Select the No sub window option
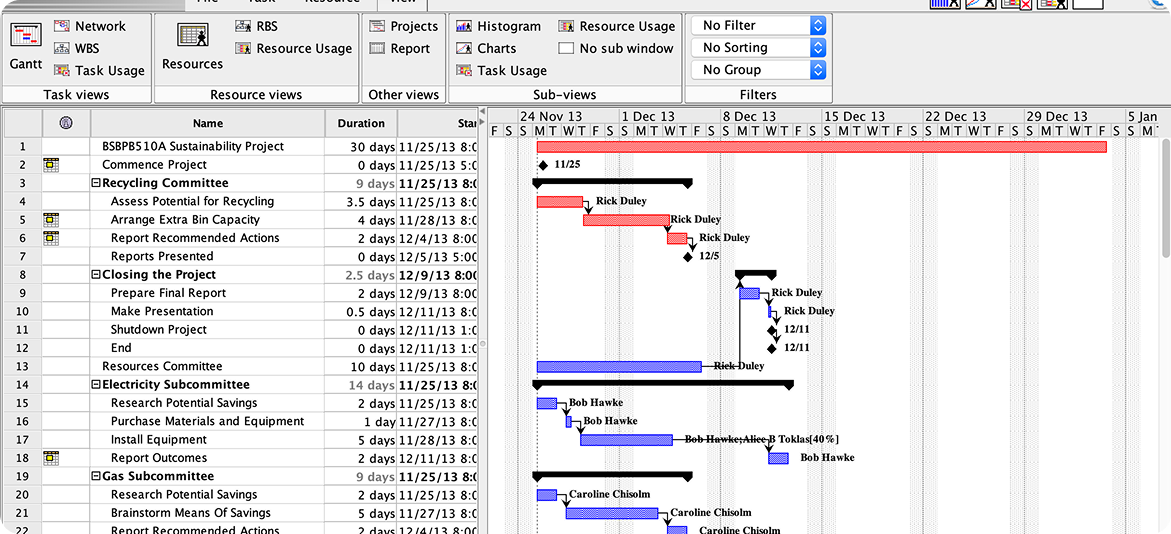Image resolution: width=1171 pixels, height=534 pixels. pyautogui.click(x=616, y=48)
